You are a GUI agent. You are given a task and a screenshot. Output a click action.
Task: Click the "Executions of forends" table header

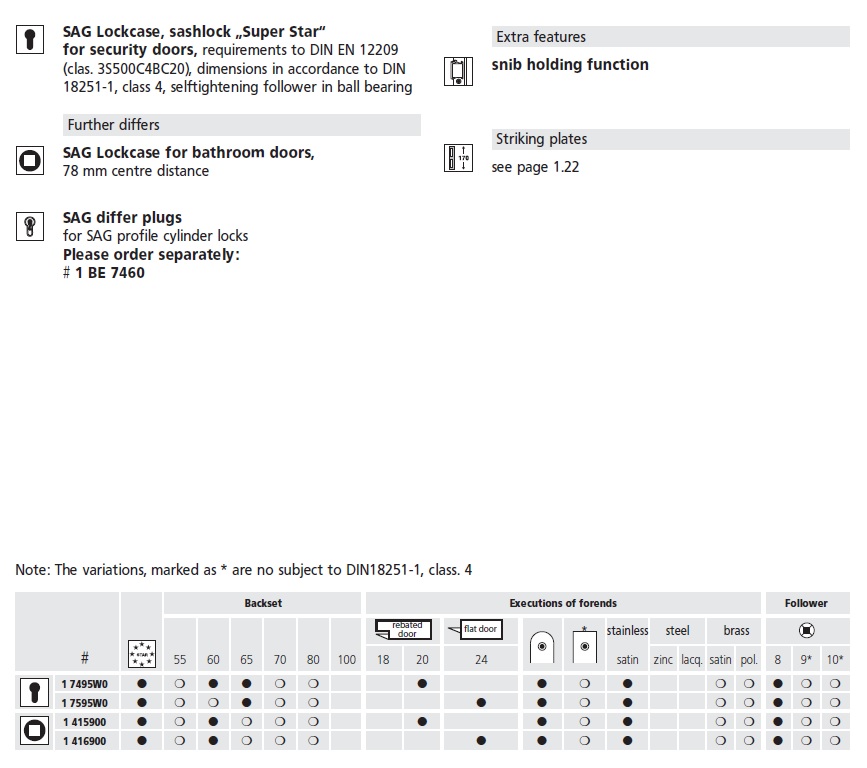tap(563, 603)
